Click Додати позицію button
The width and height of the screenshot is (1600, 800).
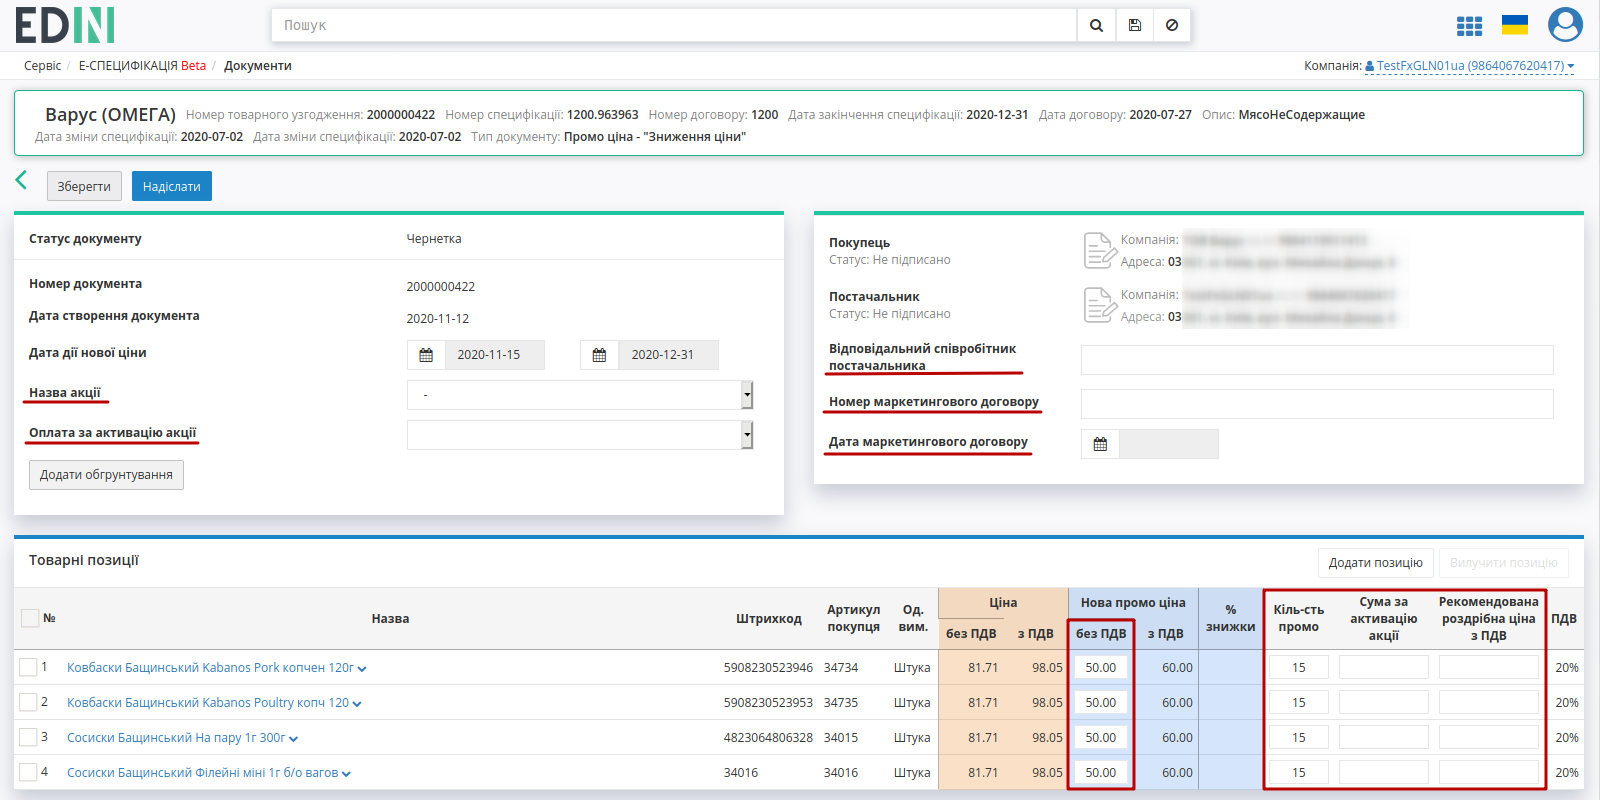pyautogui.click(x=1376, y=563)
